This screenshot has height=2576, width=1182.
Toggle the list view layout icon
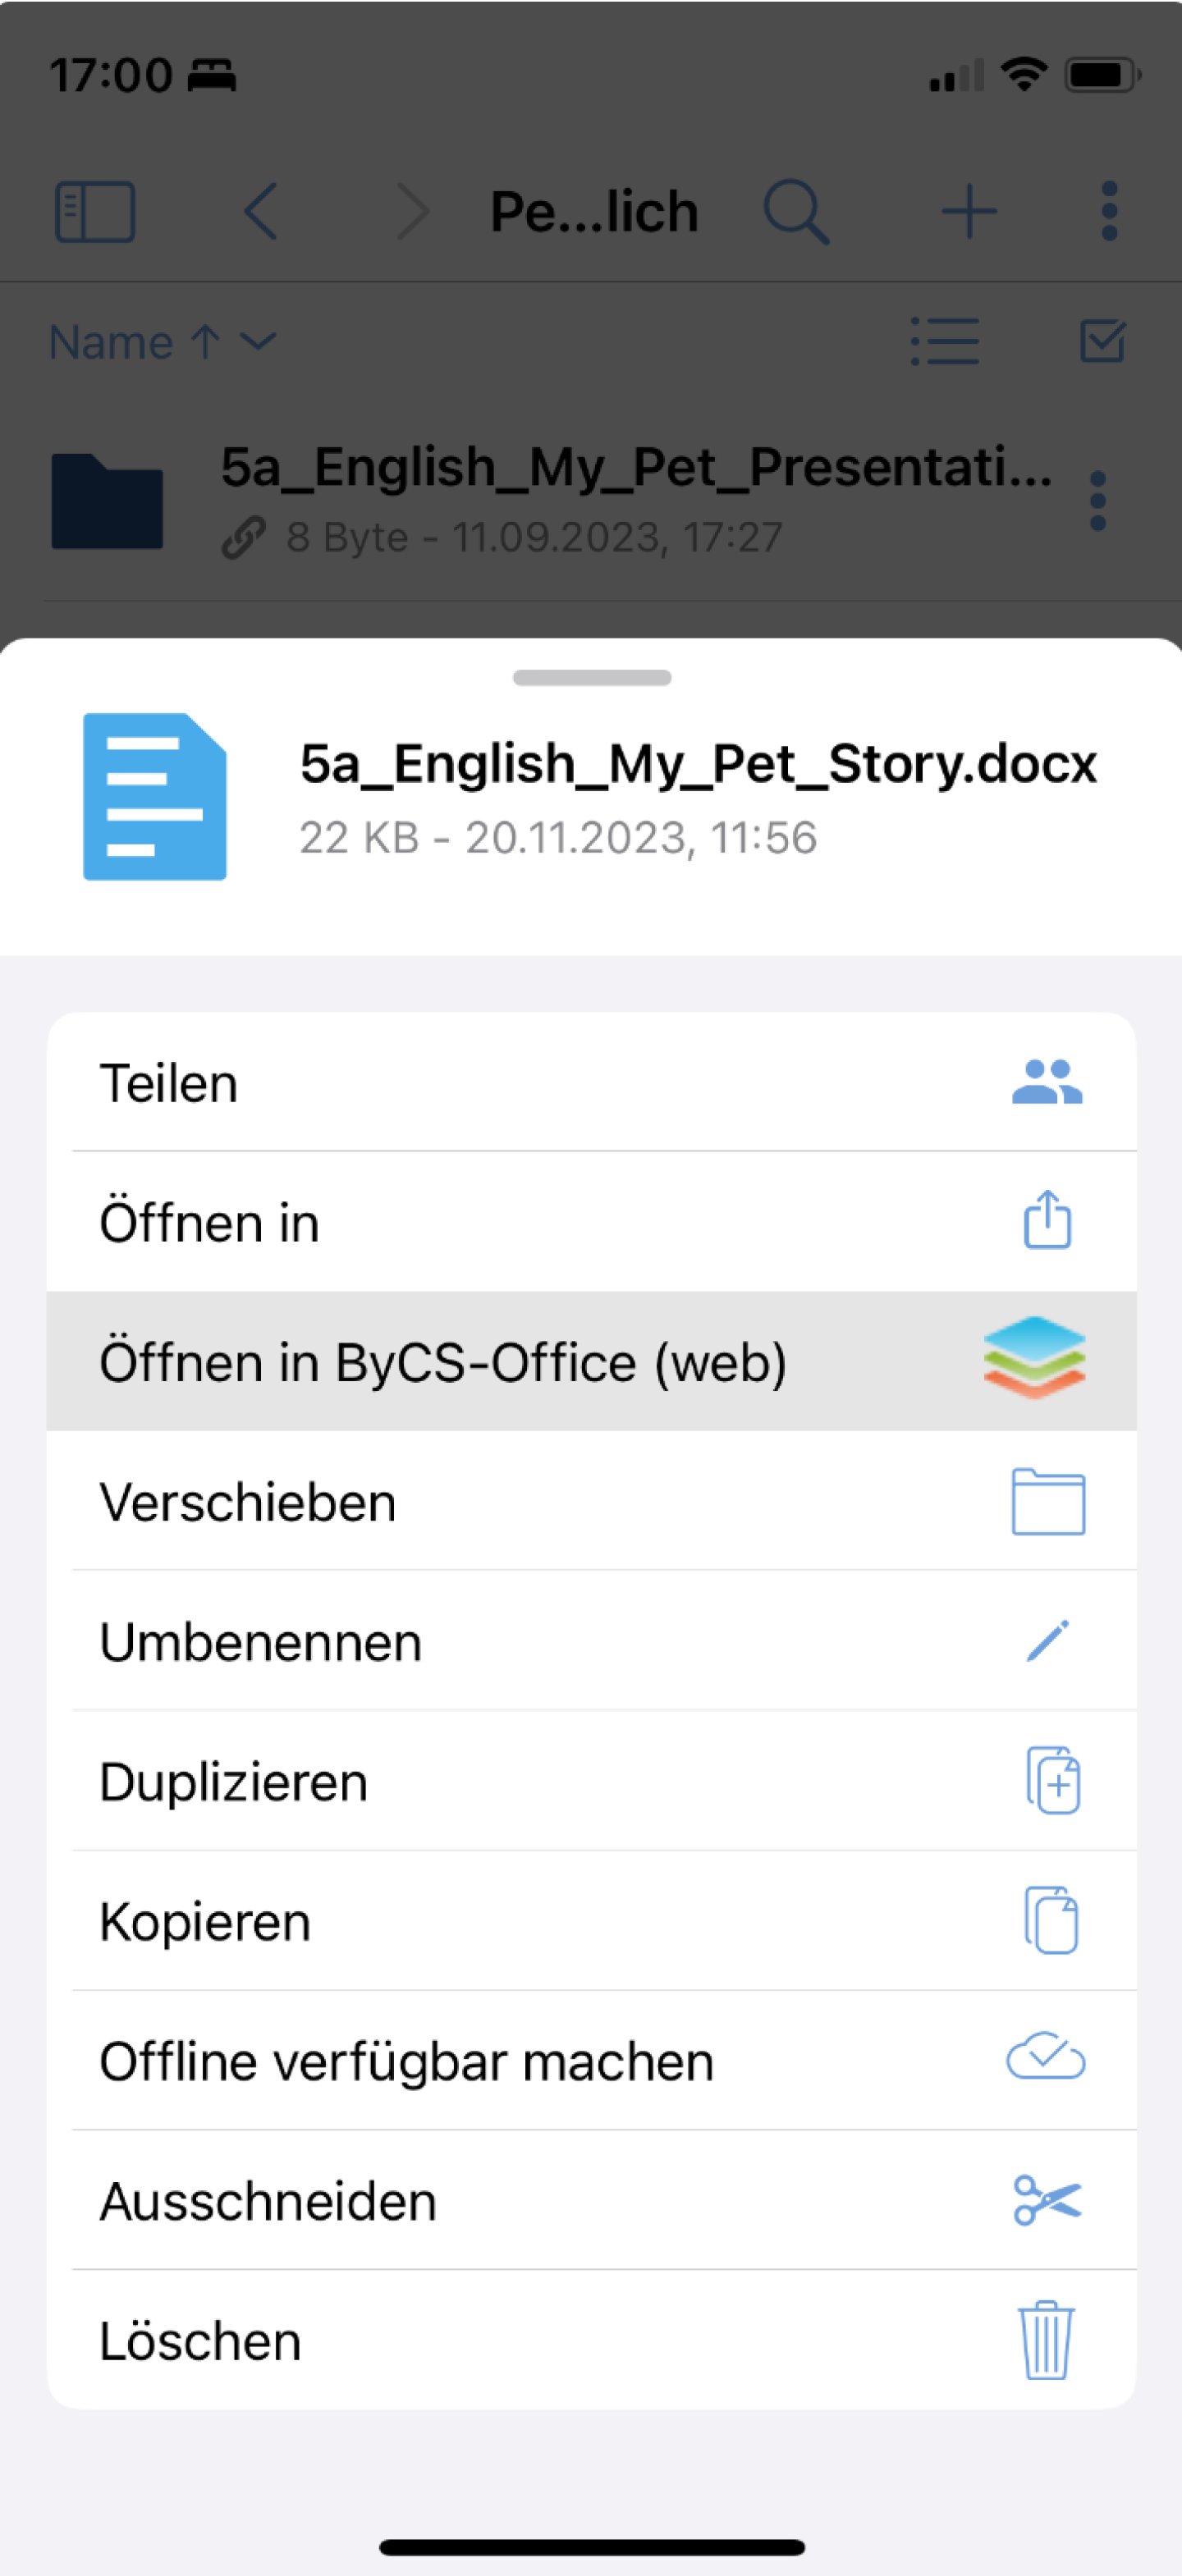click(944, 341)
